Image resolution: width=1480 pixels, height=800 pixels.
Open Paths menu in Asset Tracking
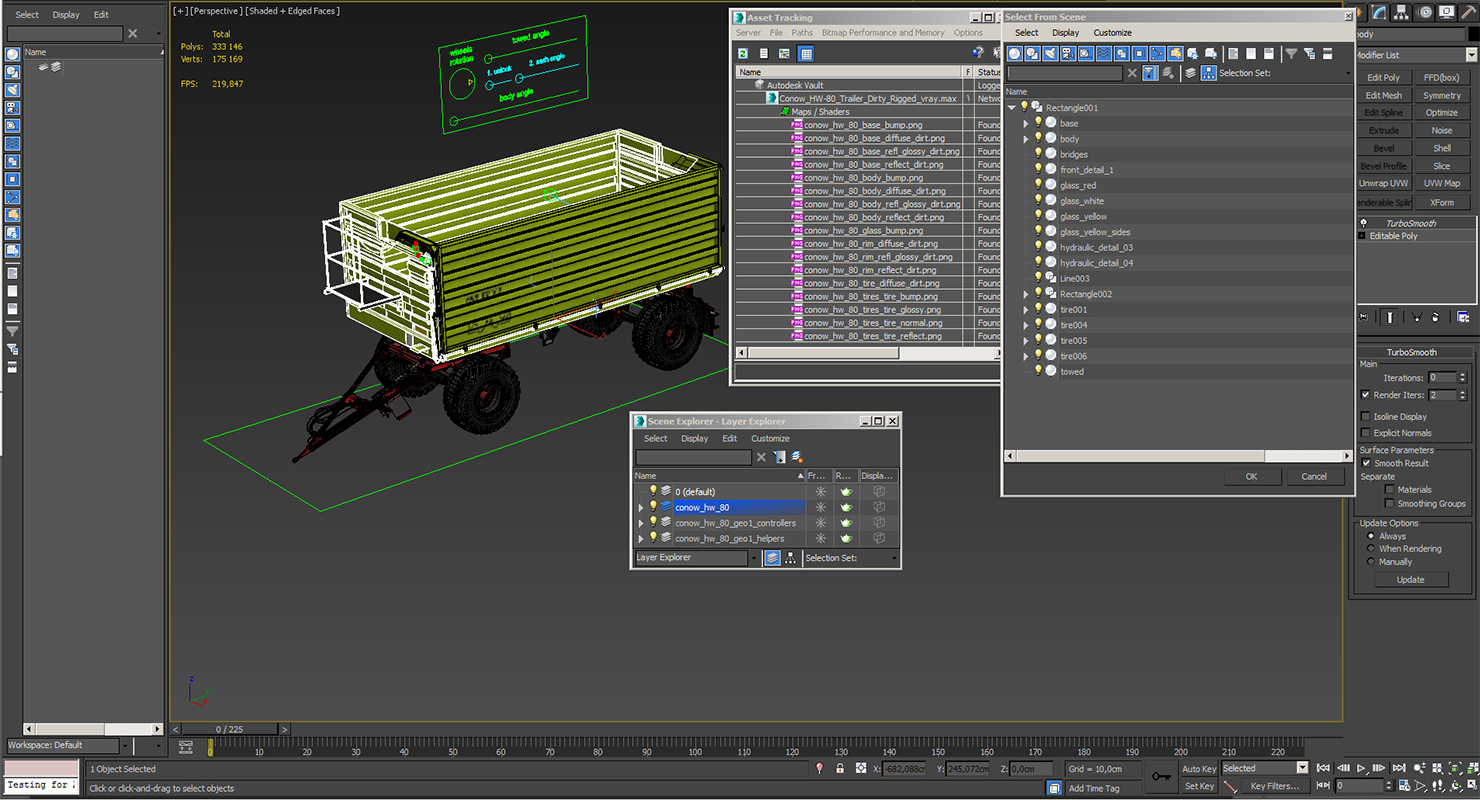tap(802, 33)
